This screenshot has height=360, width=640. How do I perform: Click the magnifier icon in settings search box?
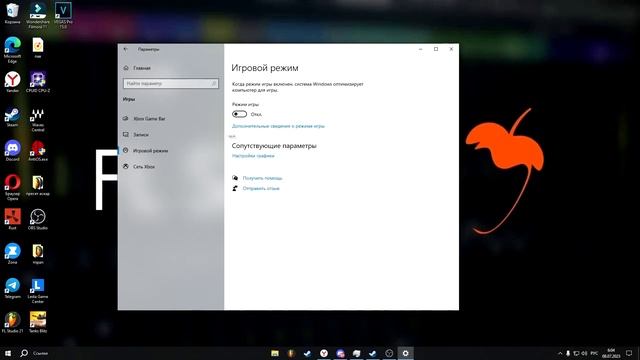pos(213,83)
